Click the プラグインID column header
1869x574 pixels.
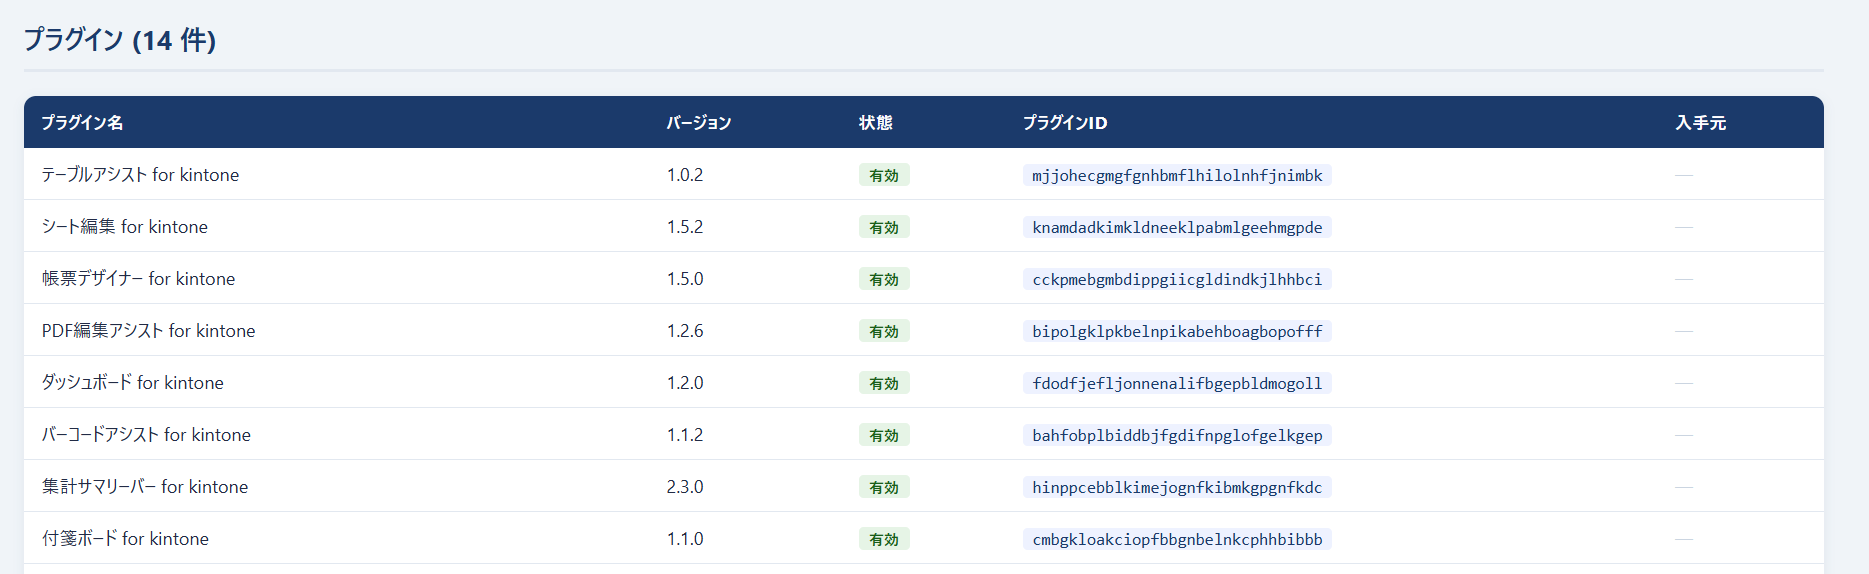tap(1065, 122)
